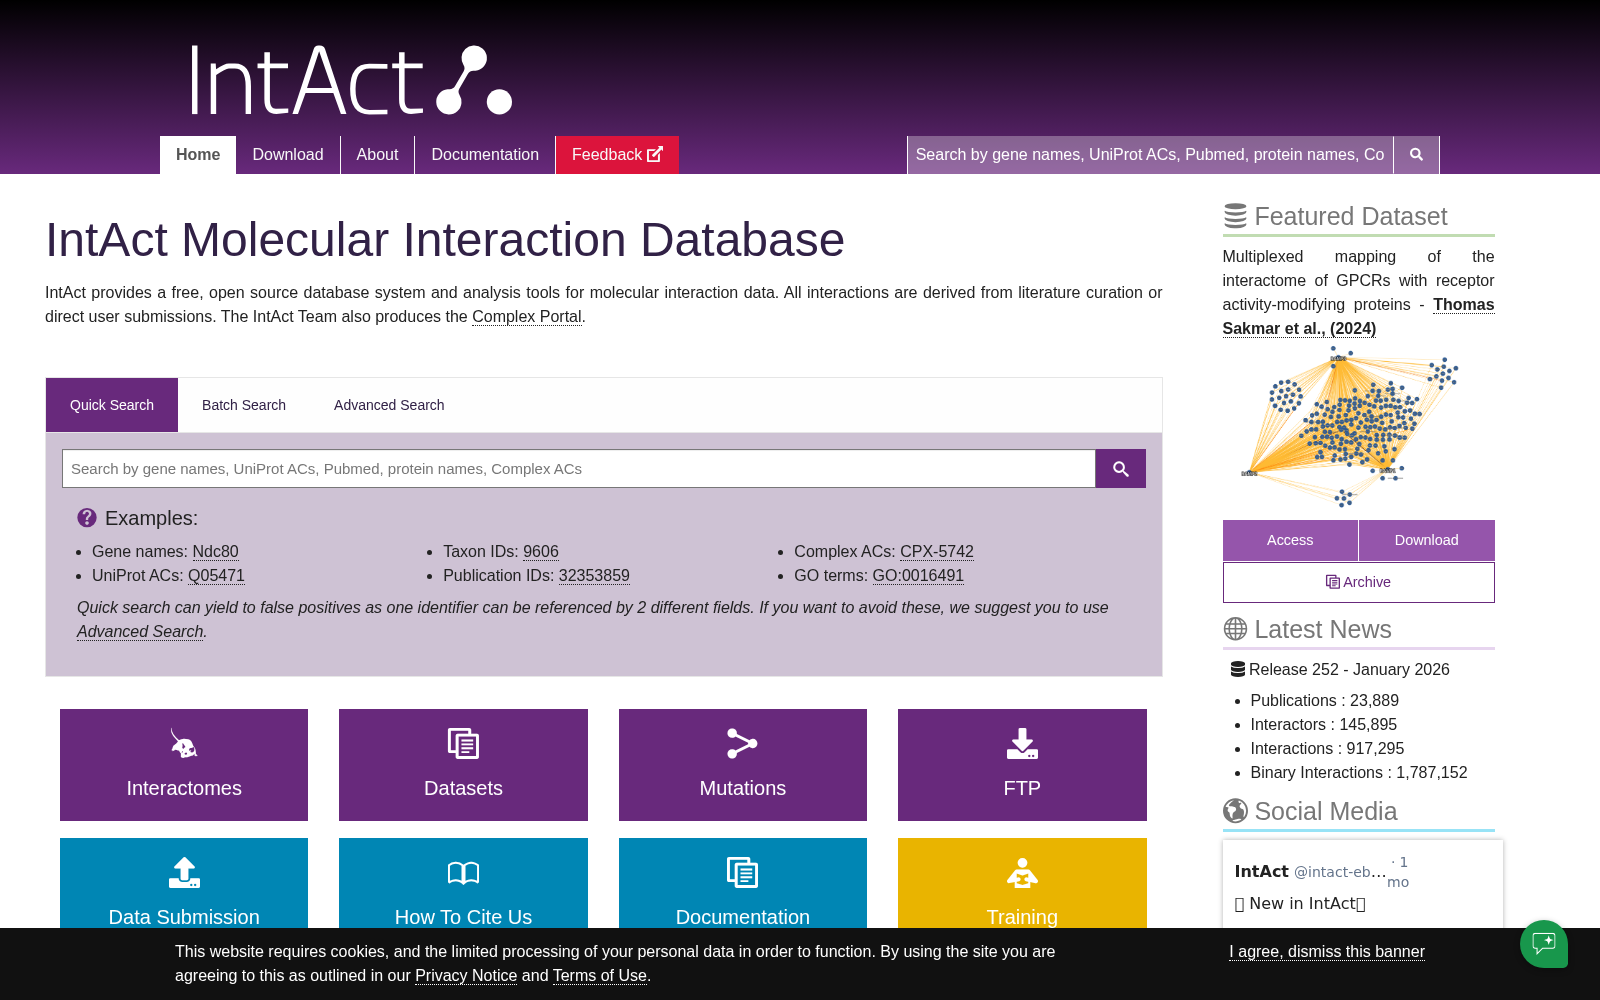Viewport: 1600px width, 1000px height.
Task: Follow the italic Advanced Search link
Action: point(140,632)
